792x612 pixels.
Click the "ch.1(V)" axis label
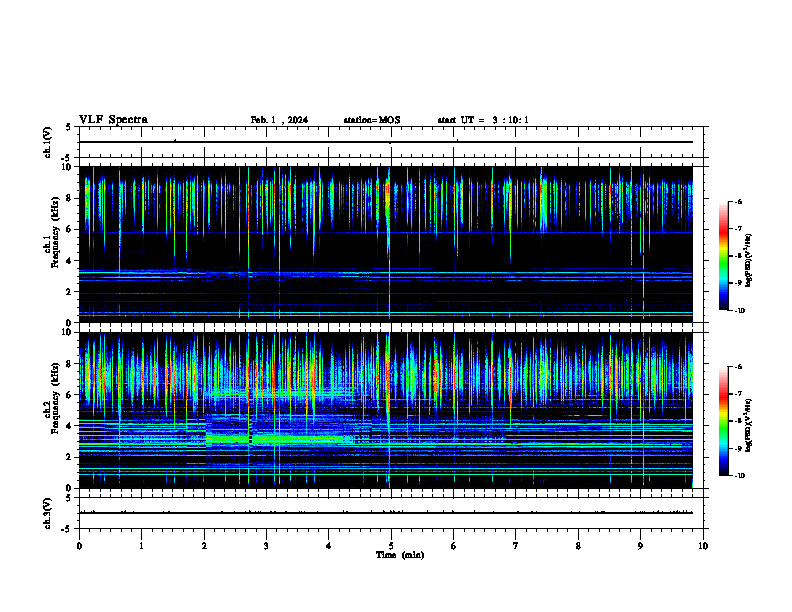(48, 142)
